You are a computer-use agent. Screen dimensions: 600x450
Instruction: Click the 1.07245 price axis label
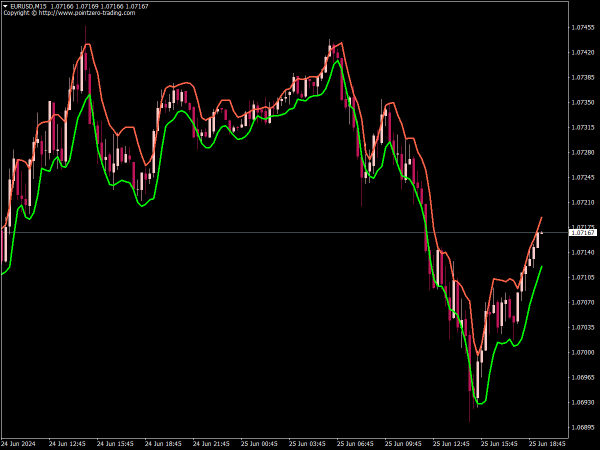(583, 178)
